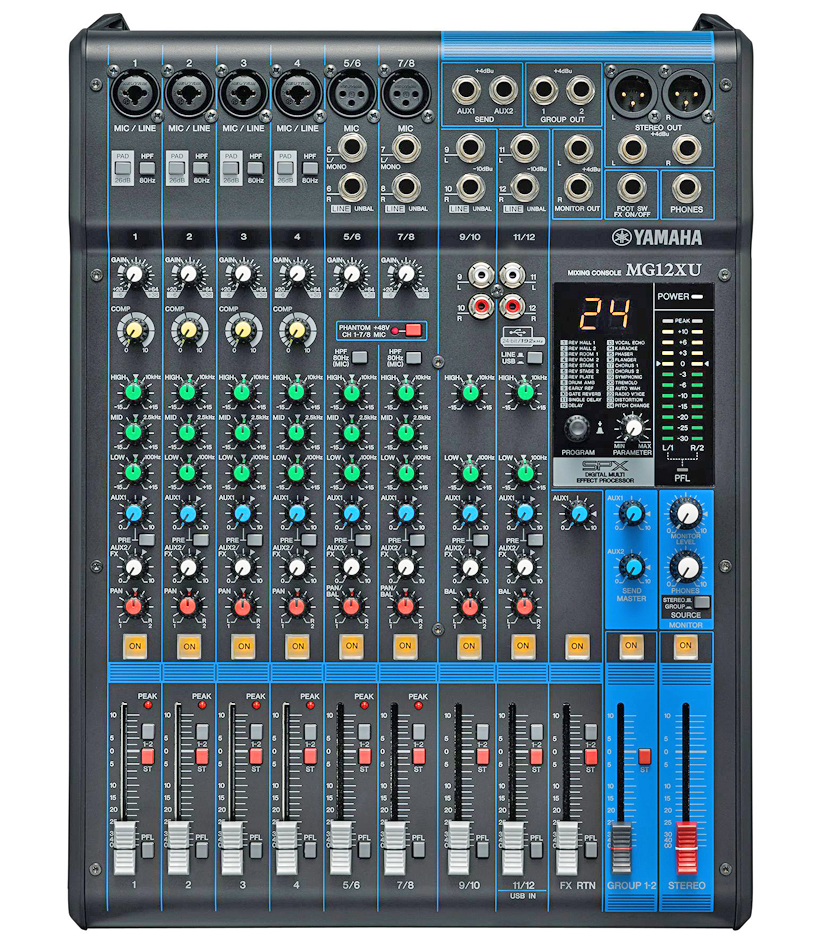Screen dimensions: 820x948
Task: Toggle the channel 1 PAD 26dB switch
Action: point(123,168)
